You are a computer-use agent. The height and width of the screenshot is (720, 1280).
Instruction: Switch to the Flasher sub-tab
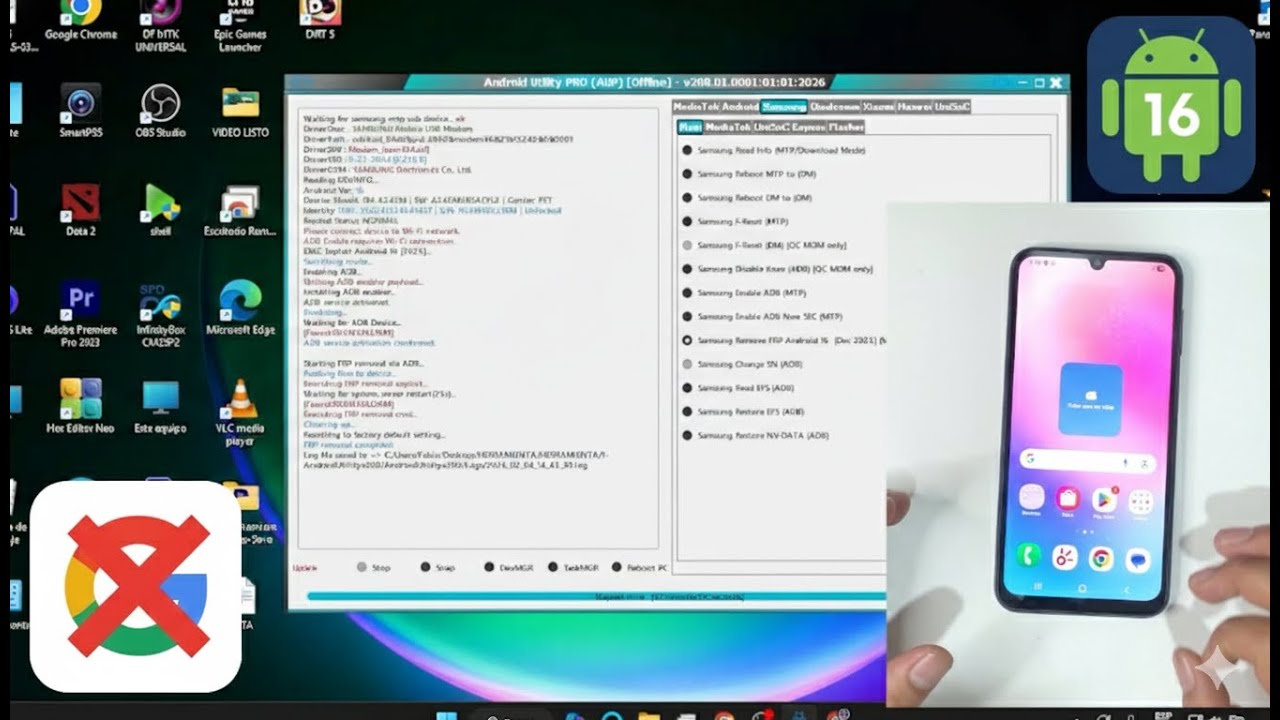(846, 127)
